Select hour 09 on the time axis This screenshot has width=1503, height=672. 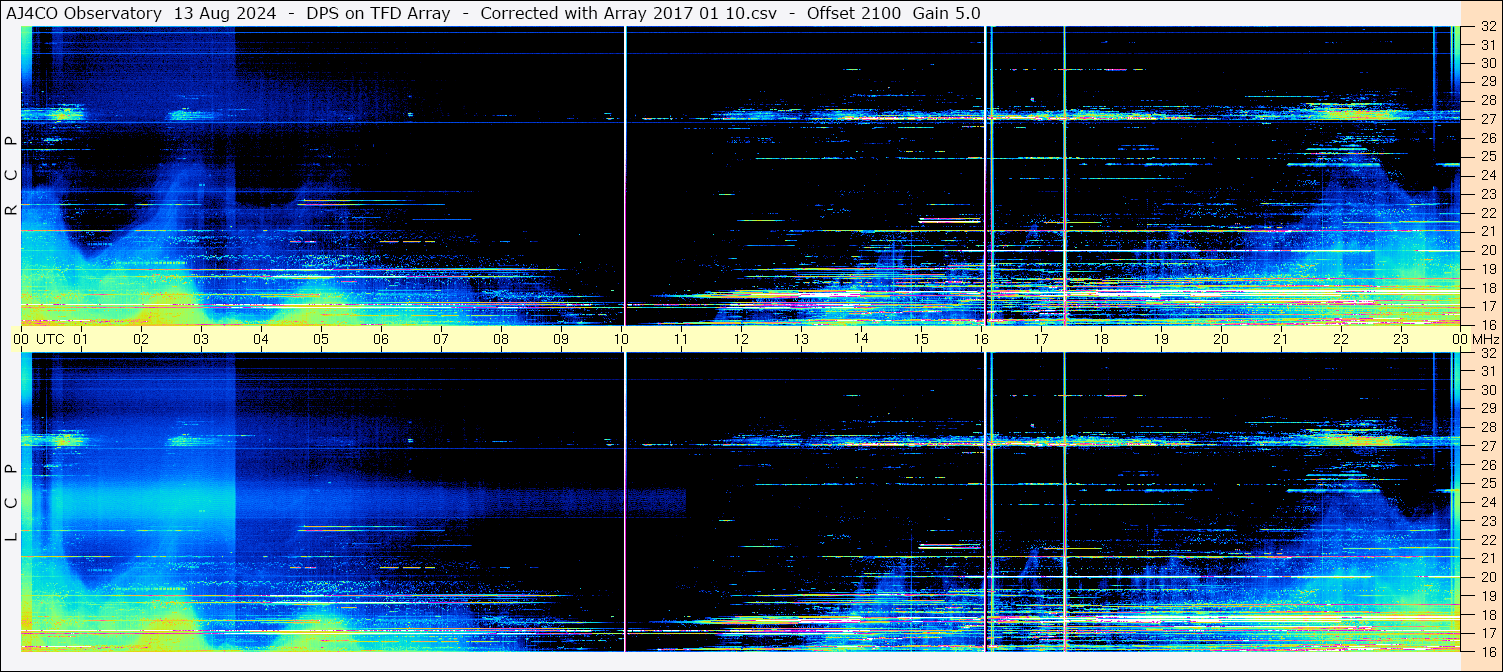pos(561,339)
